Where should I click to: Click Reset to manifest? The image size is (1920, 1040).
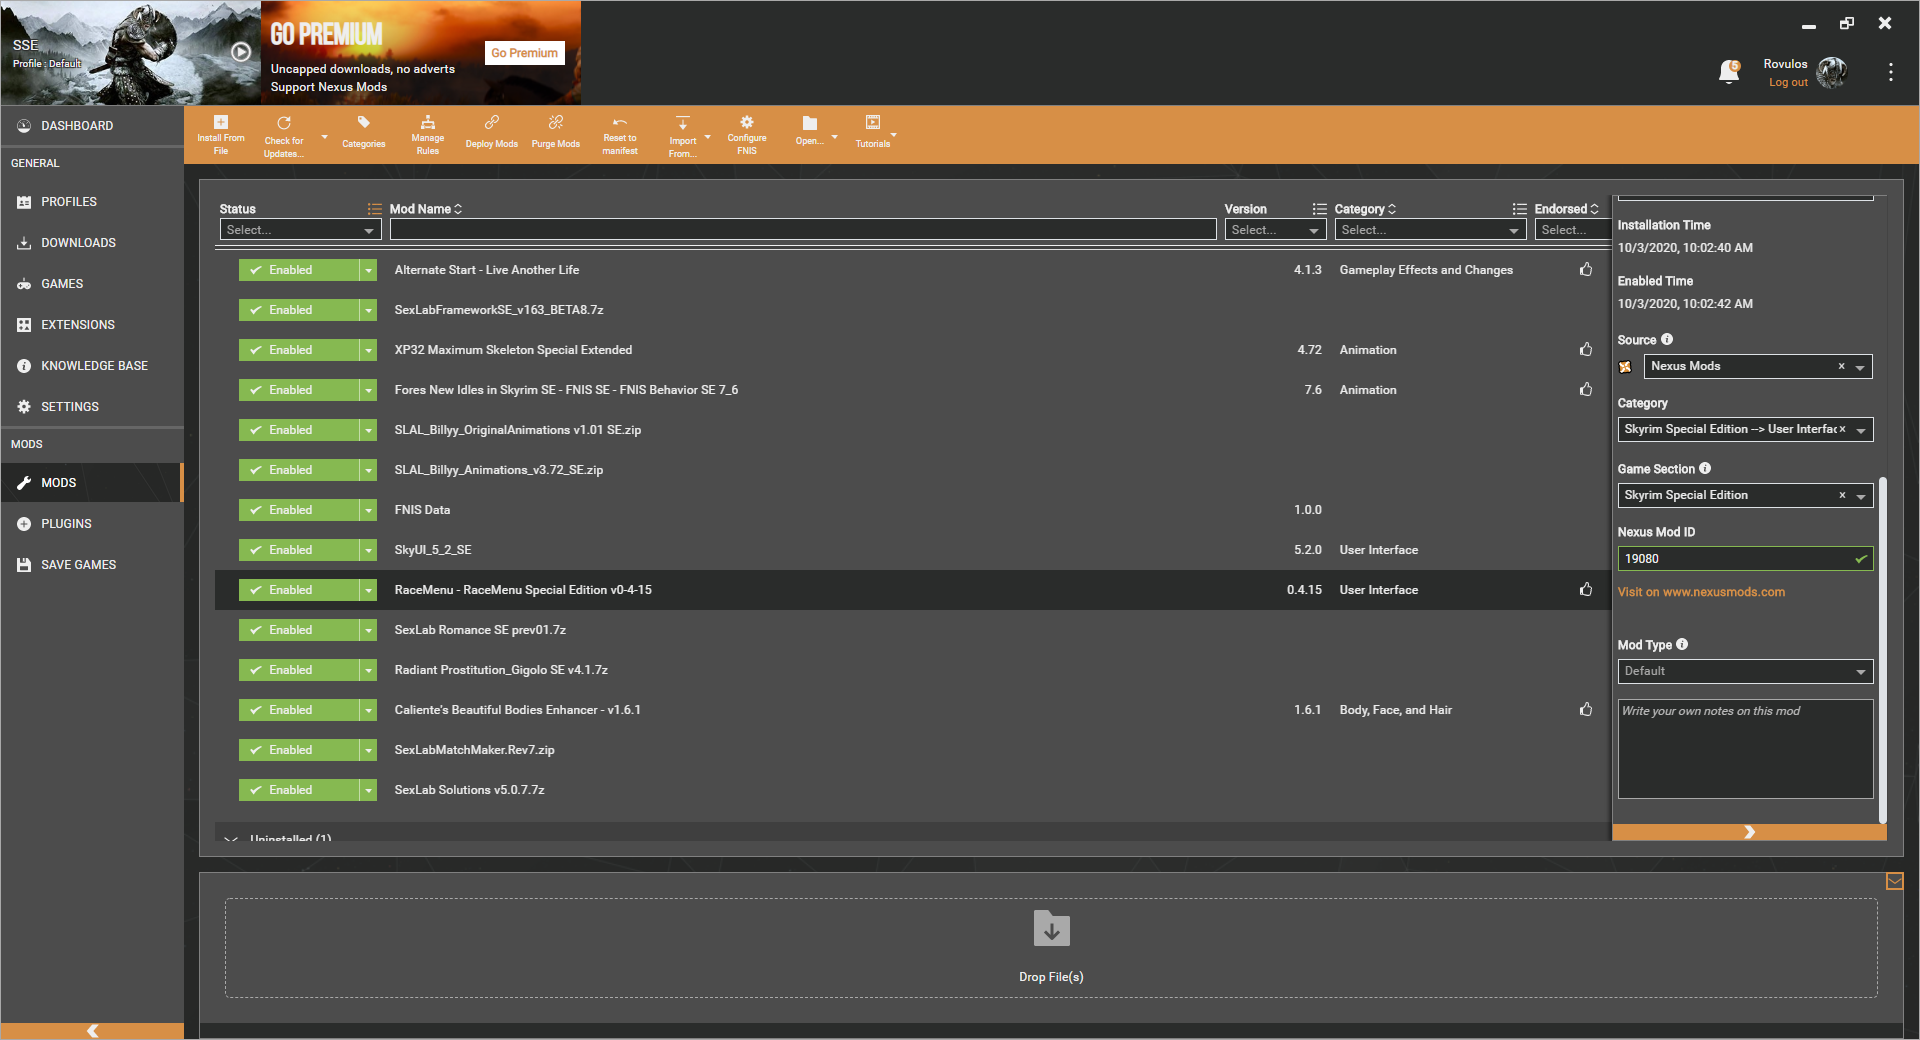(x=620, y=135)
